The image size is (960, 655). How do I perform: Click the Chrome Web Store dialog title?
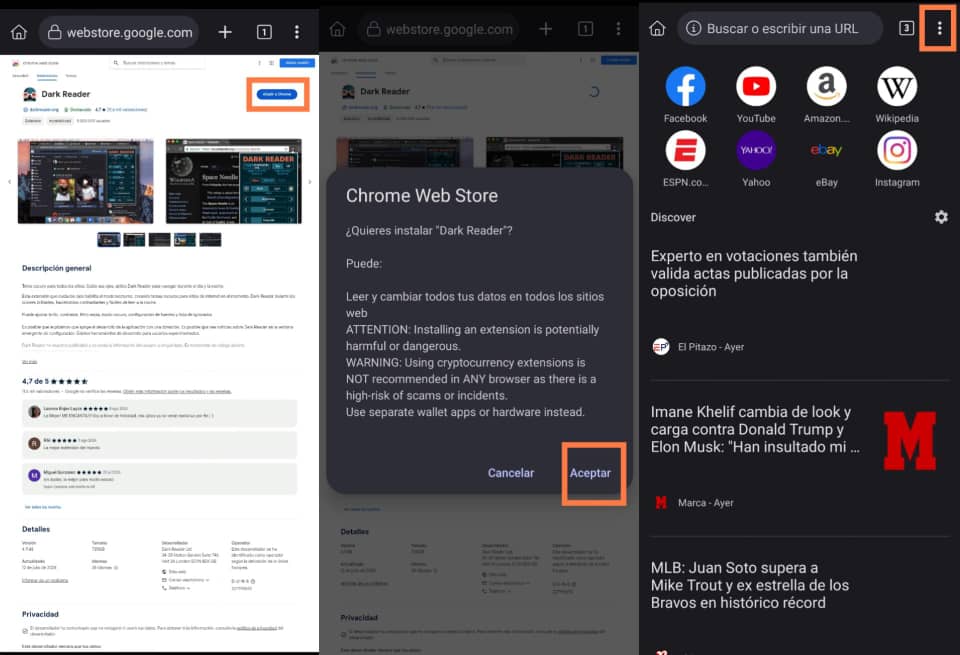click(x=422, y=195)
